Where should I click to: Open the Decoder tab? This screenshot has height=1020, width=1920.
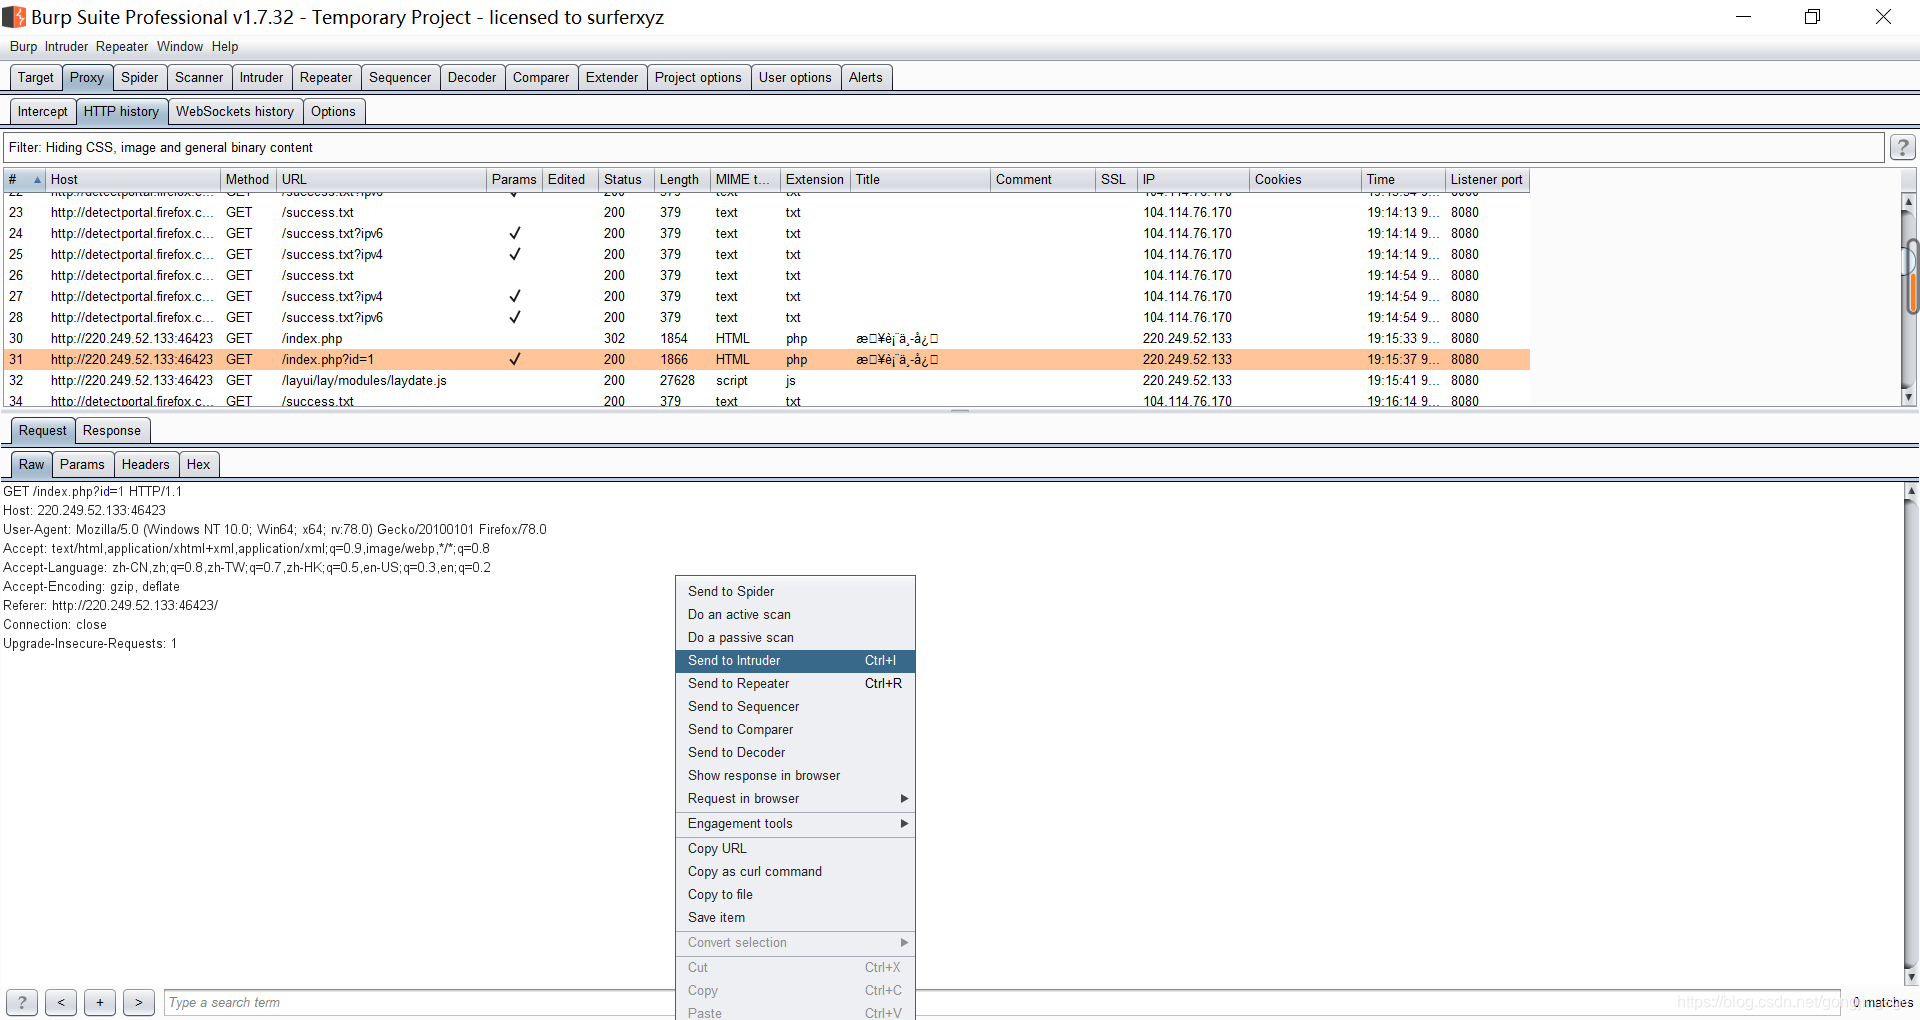472,77
